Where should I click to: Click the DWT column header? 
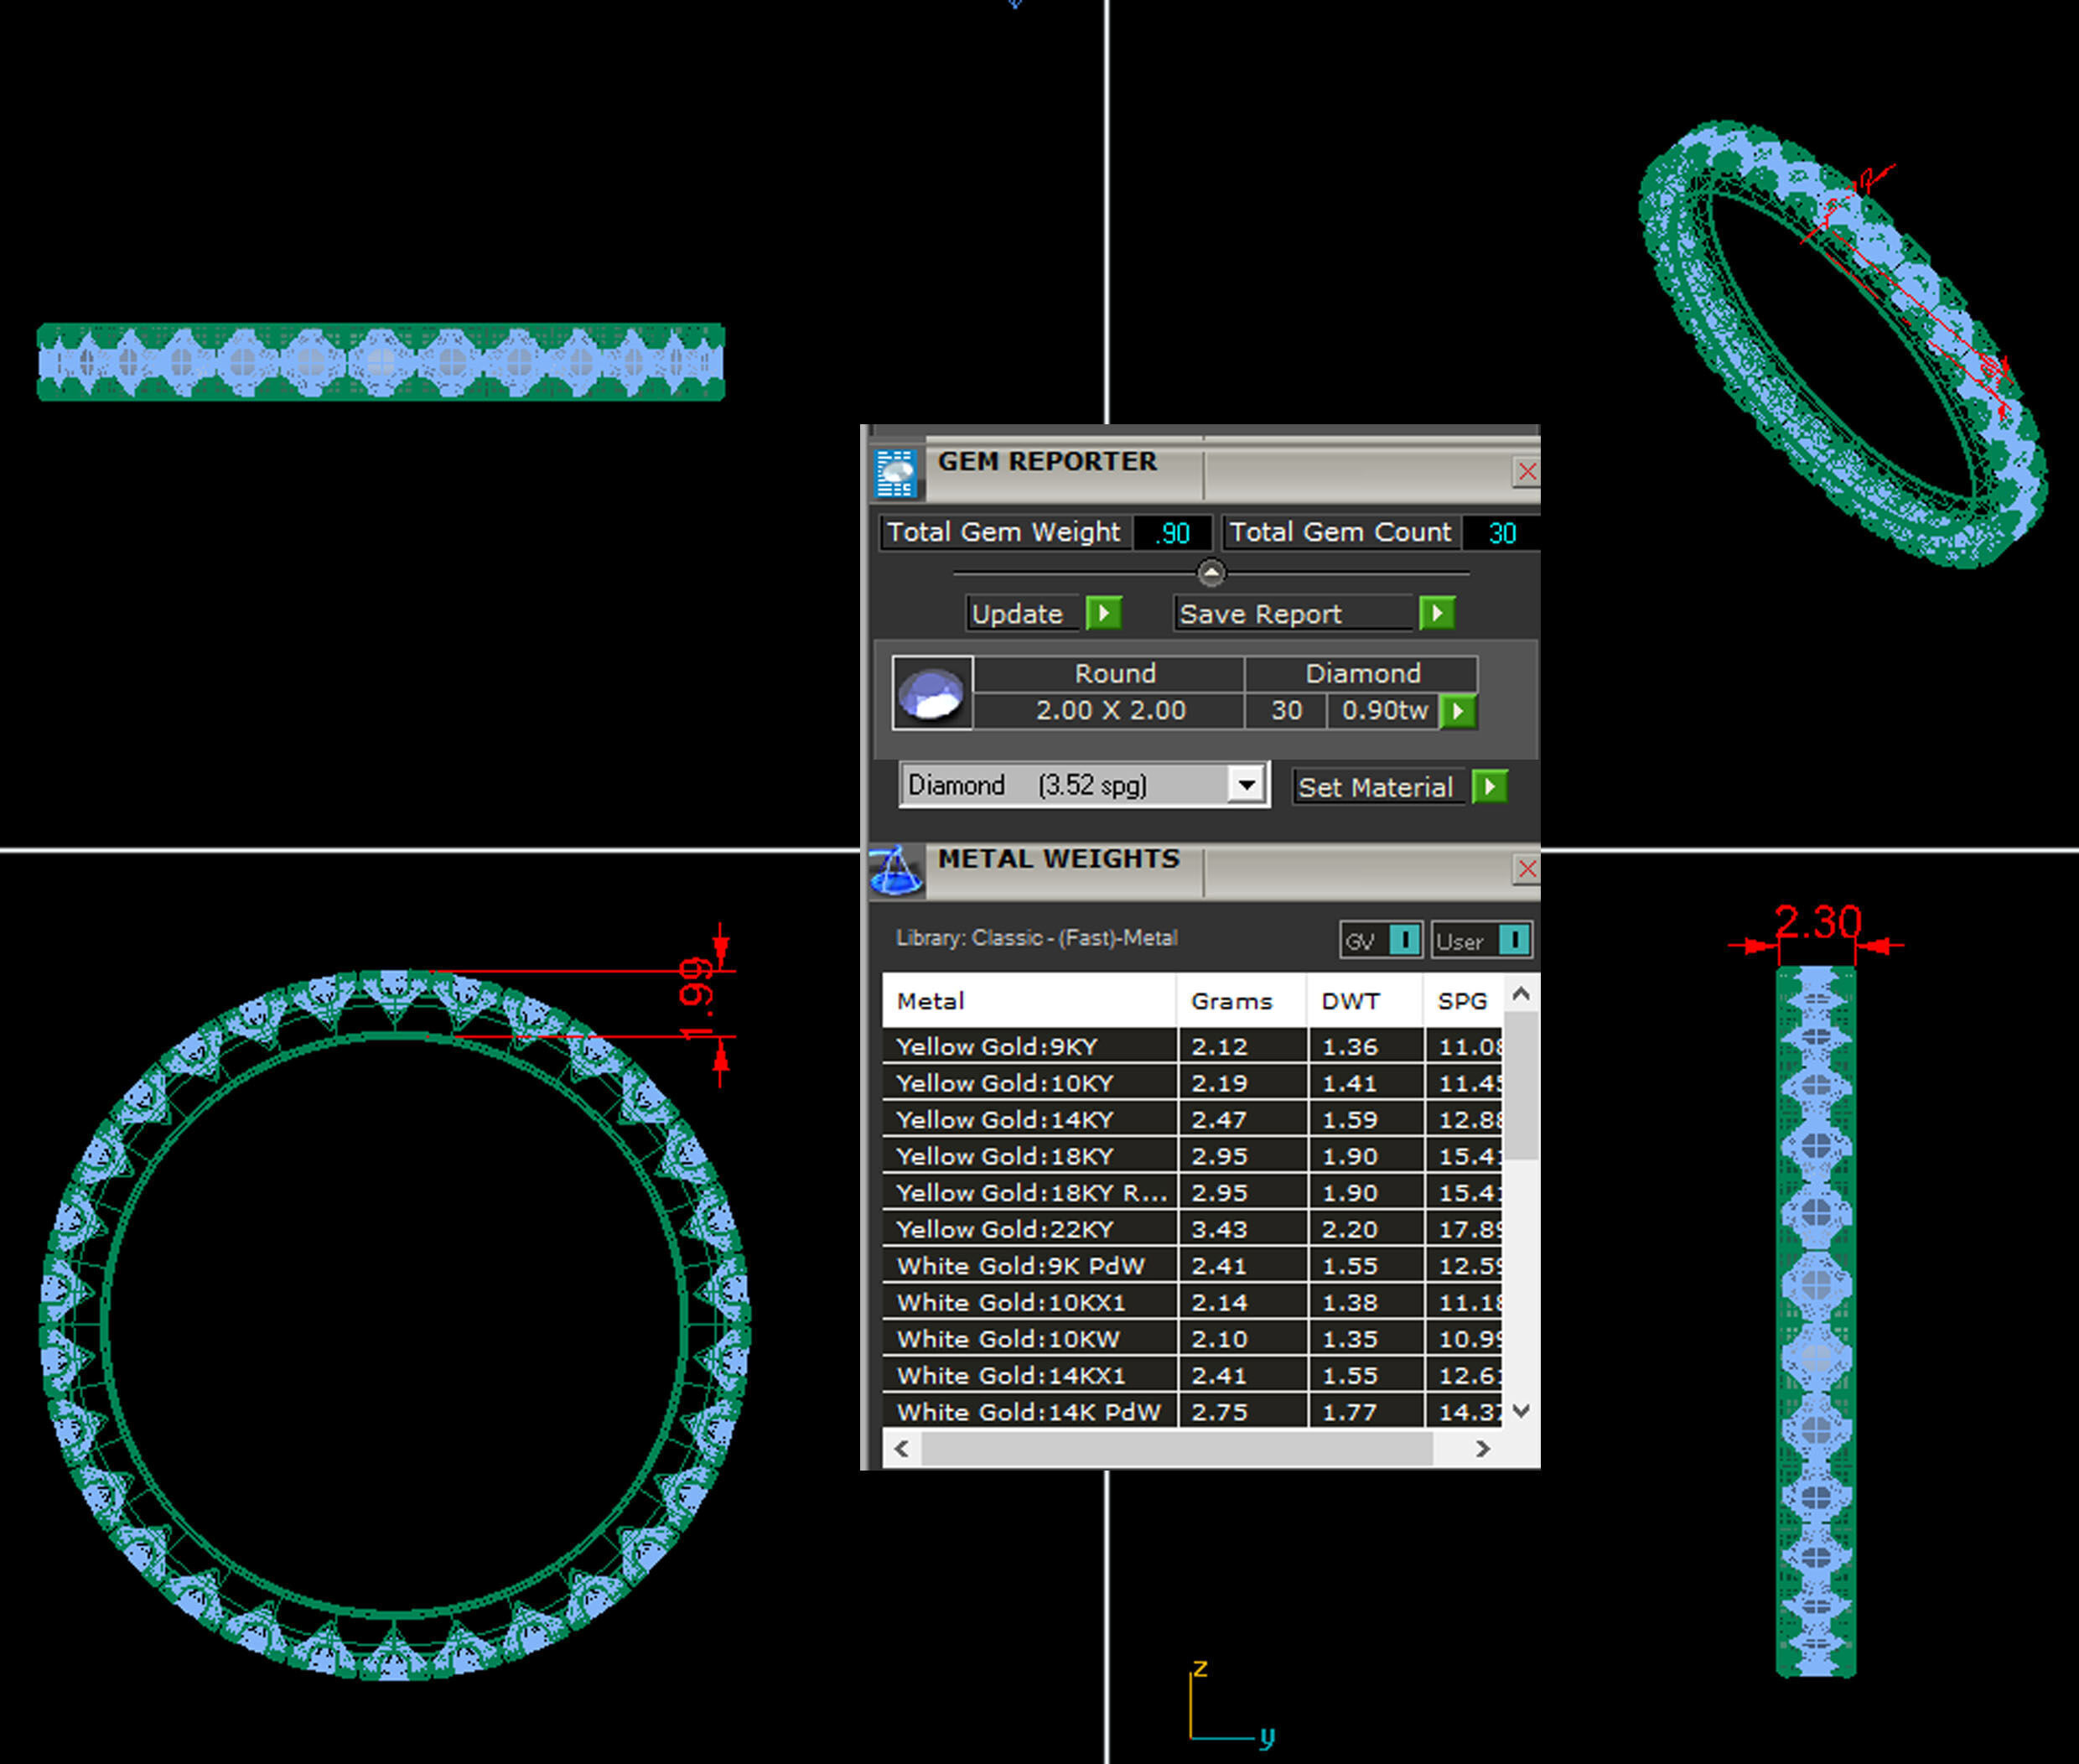pyautogui.click(x=1350, y=1001)
